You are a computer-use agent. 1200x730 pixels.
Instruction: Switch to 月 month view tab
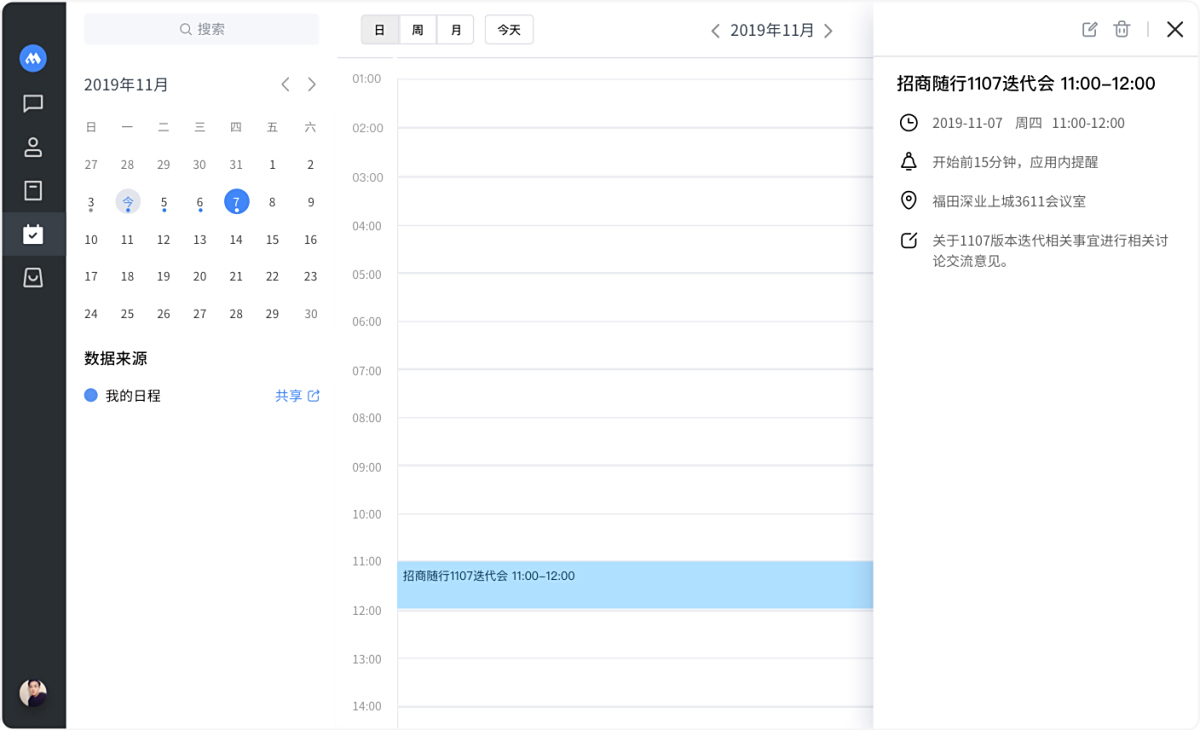[455, 30]
